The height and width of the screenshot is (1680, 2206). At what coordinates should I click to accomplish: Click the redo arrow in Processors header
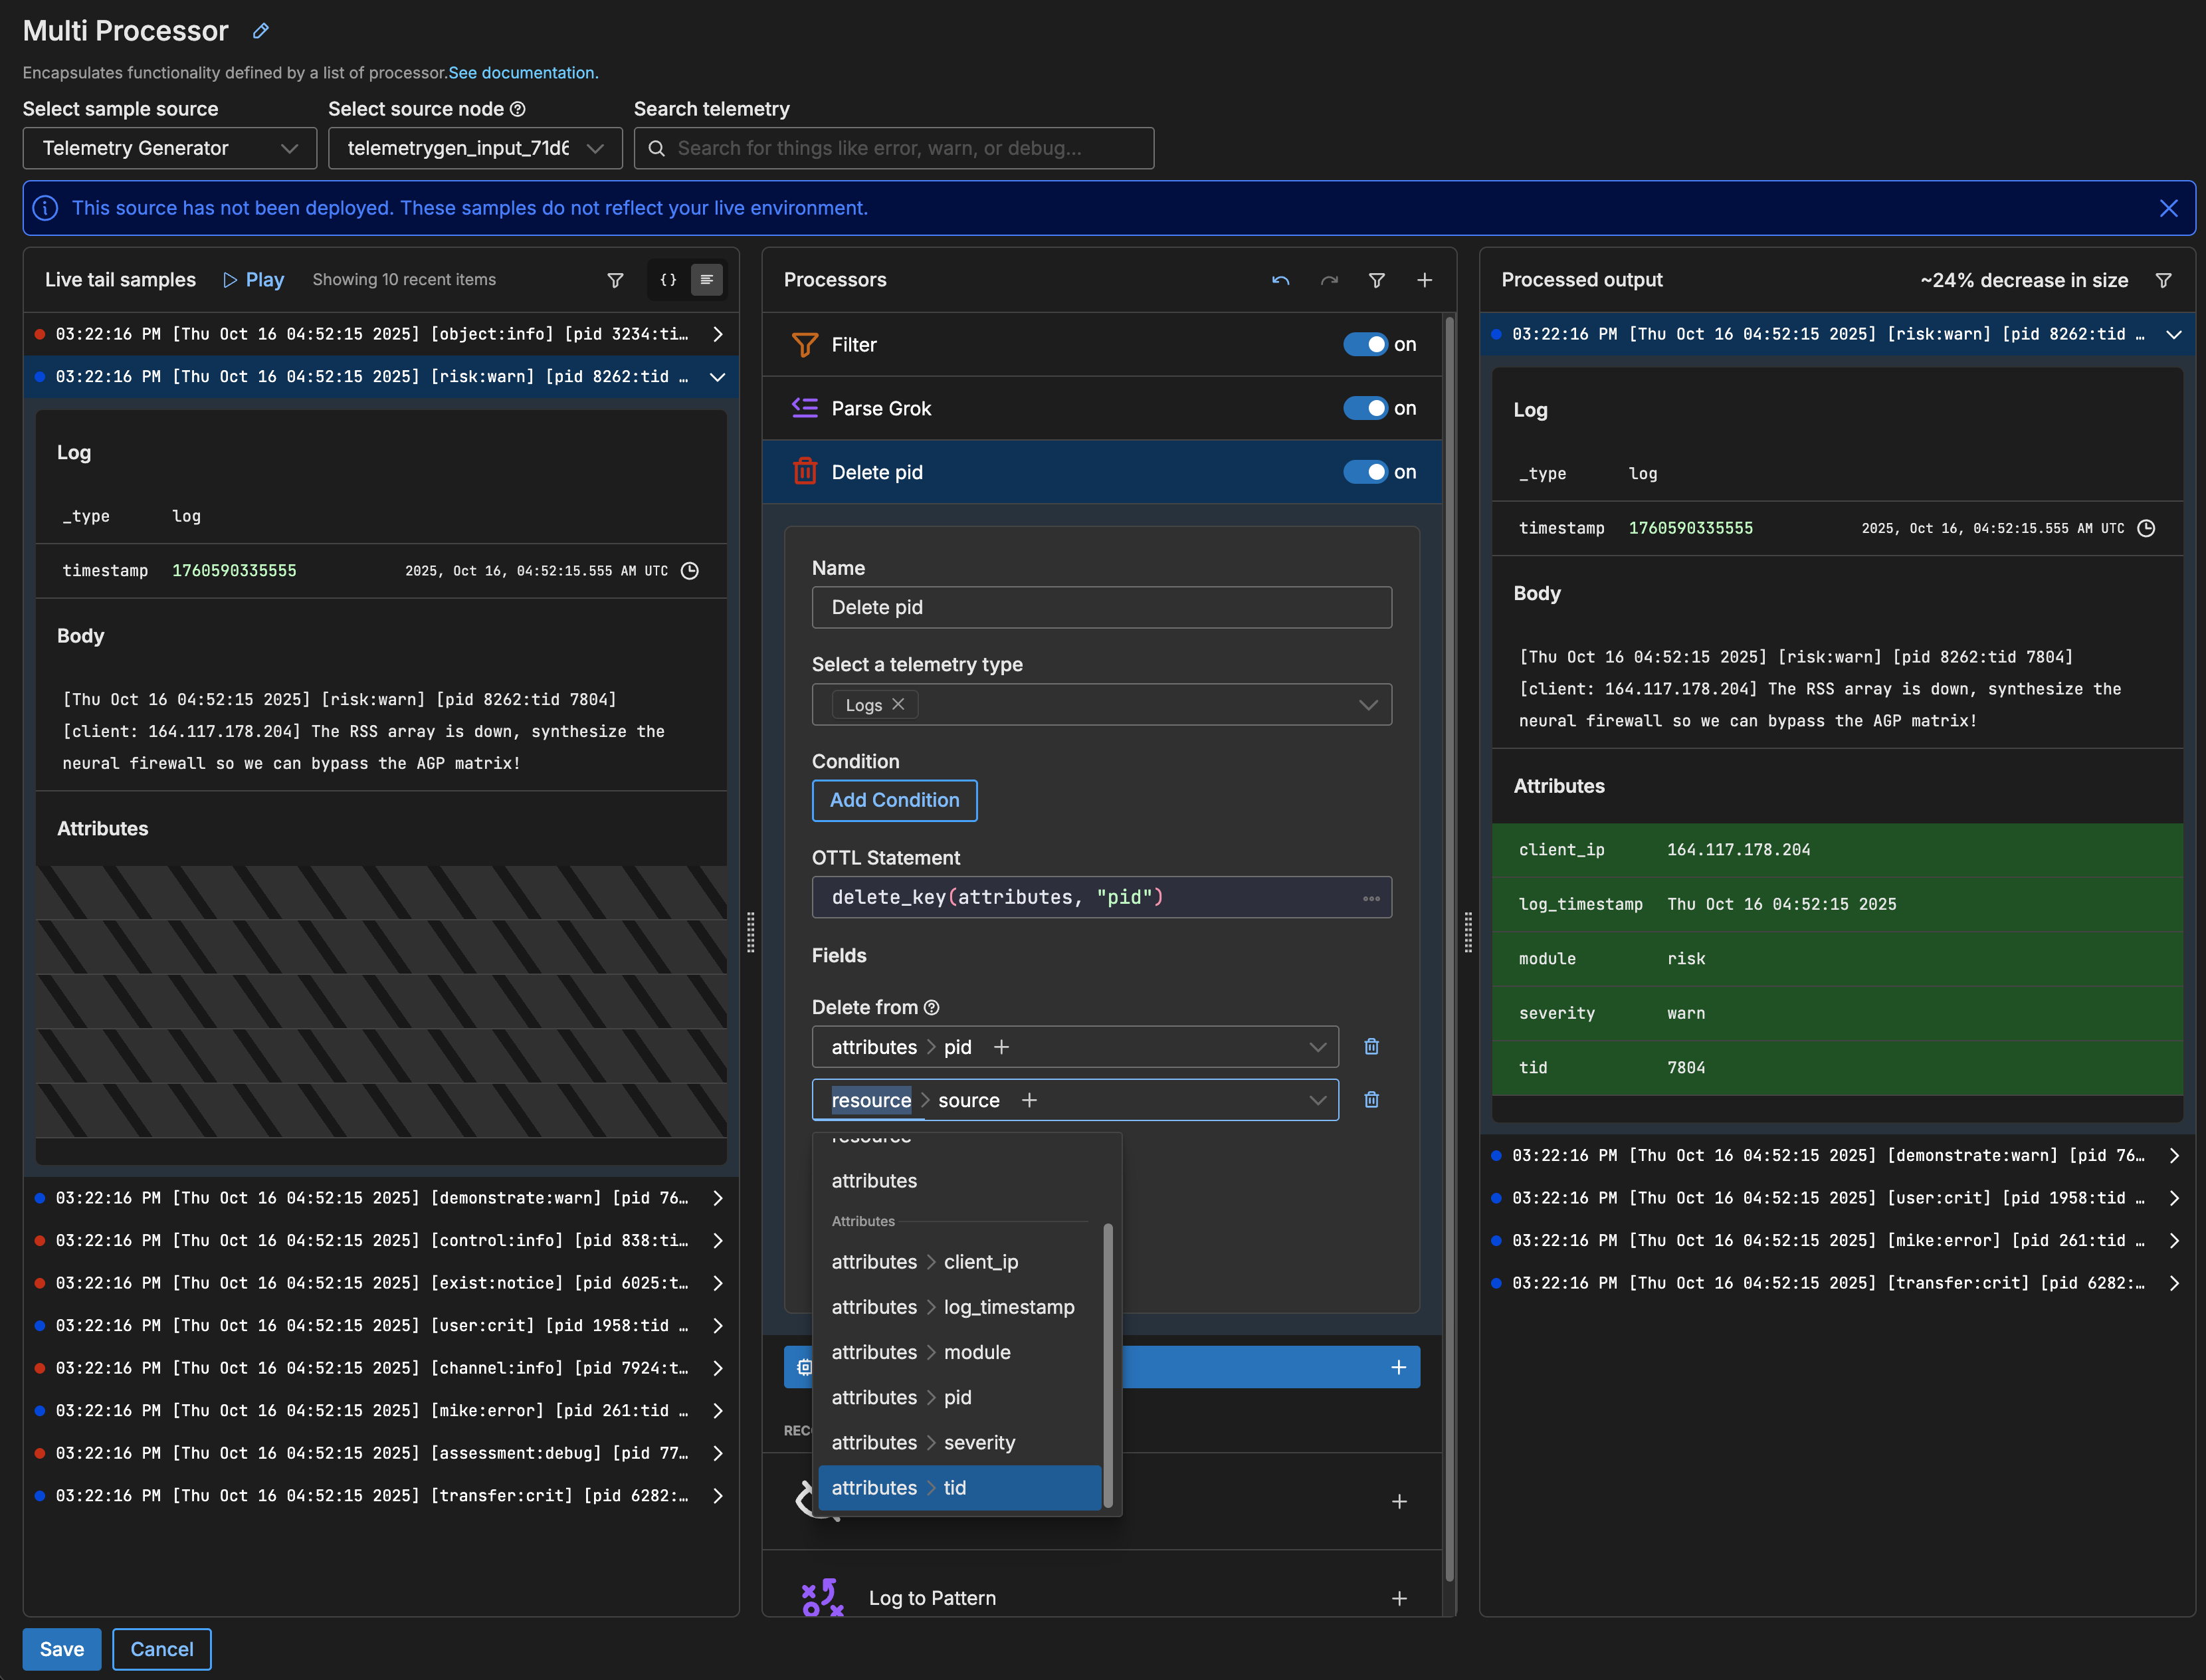[x=1329, y=280]
